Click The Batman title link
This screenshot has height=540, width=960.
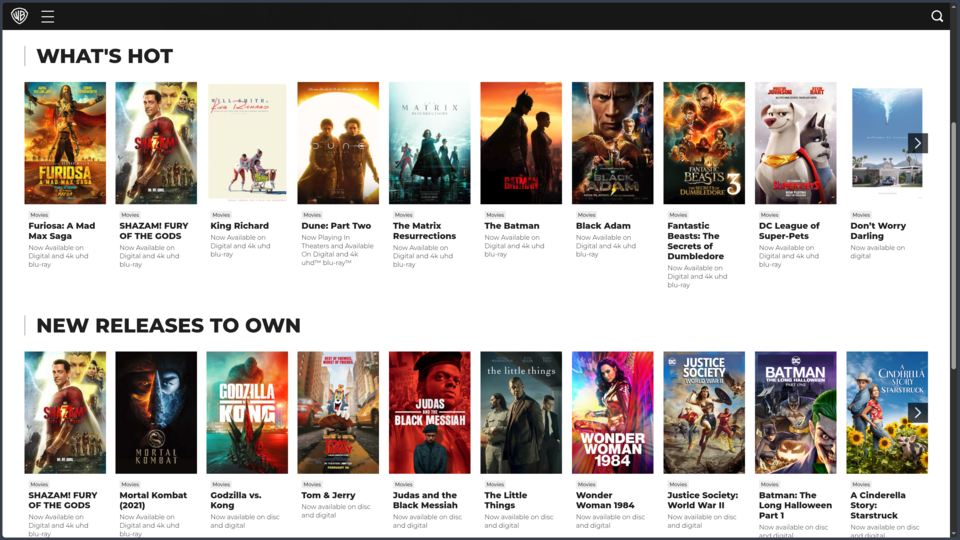pos(512,226)
